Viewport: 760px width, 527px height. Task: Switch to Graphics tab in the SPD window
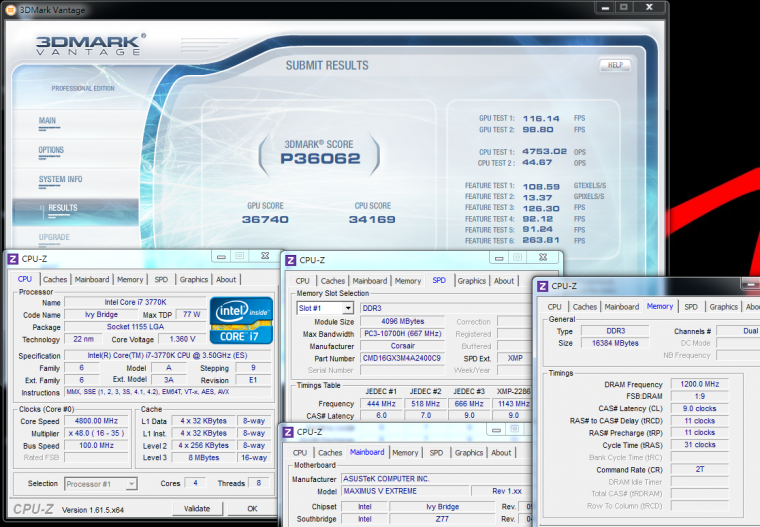(x=471, y=281)
